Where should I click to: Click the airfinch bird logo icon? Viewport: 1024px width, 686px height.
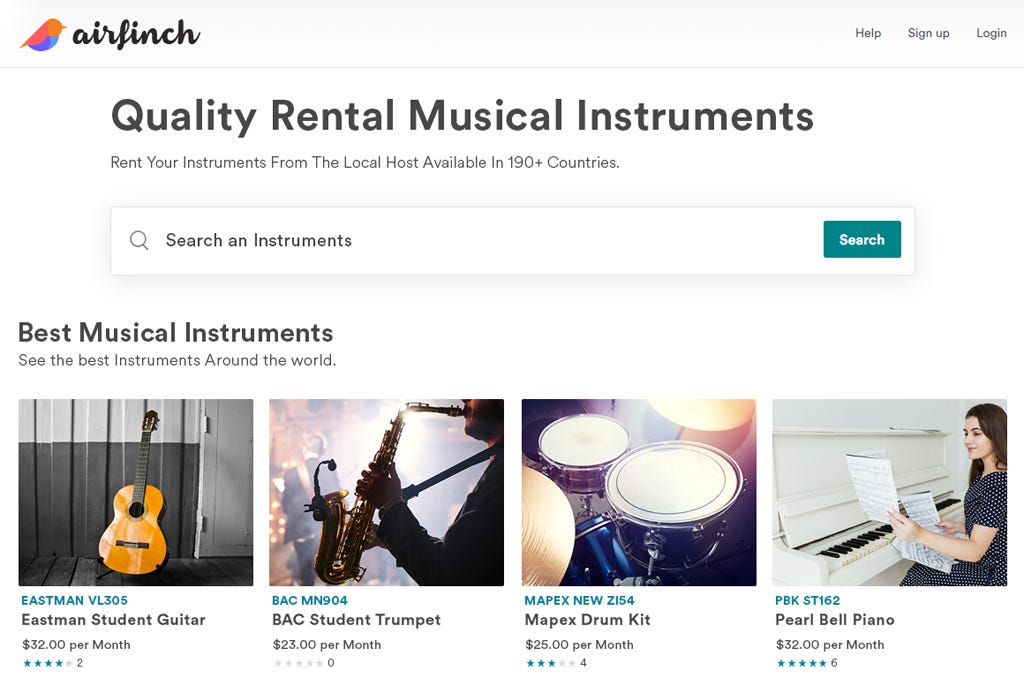pyautogui.click(x=43, y=35)
